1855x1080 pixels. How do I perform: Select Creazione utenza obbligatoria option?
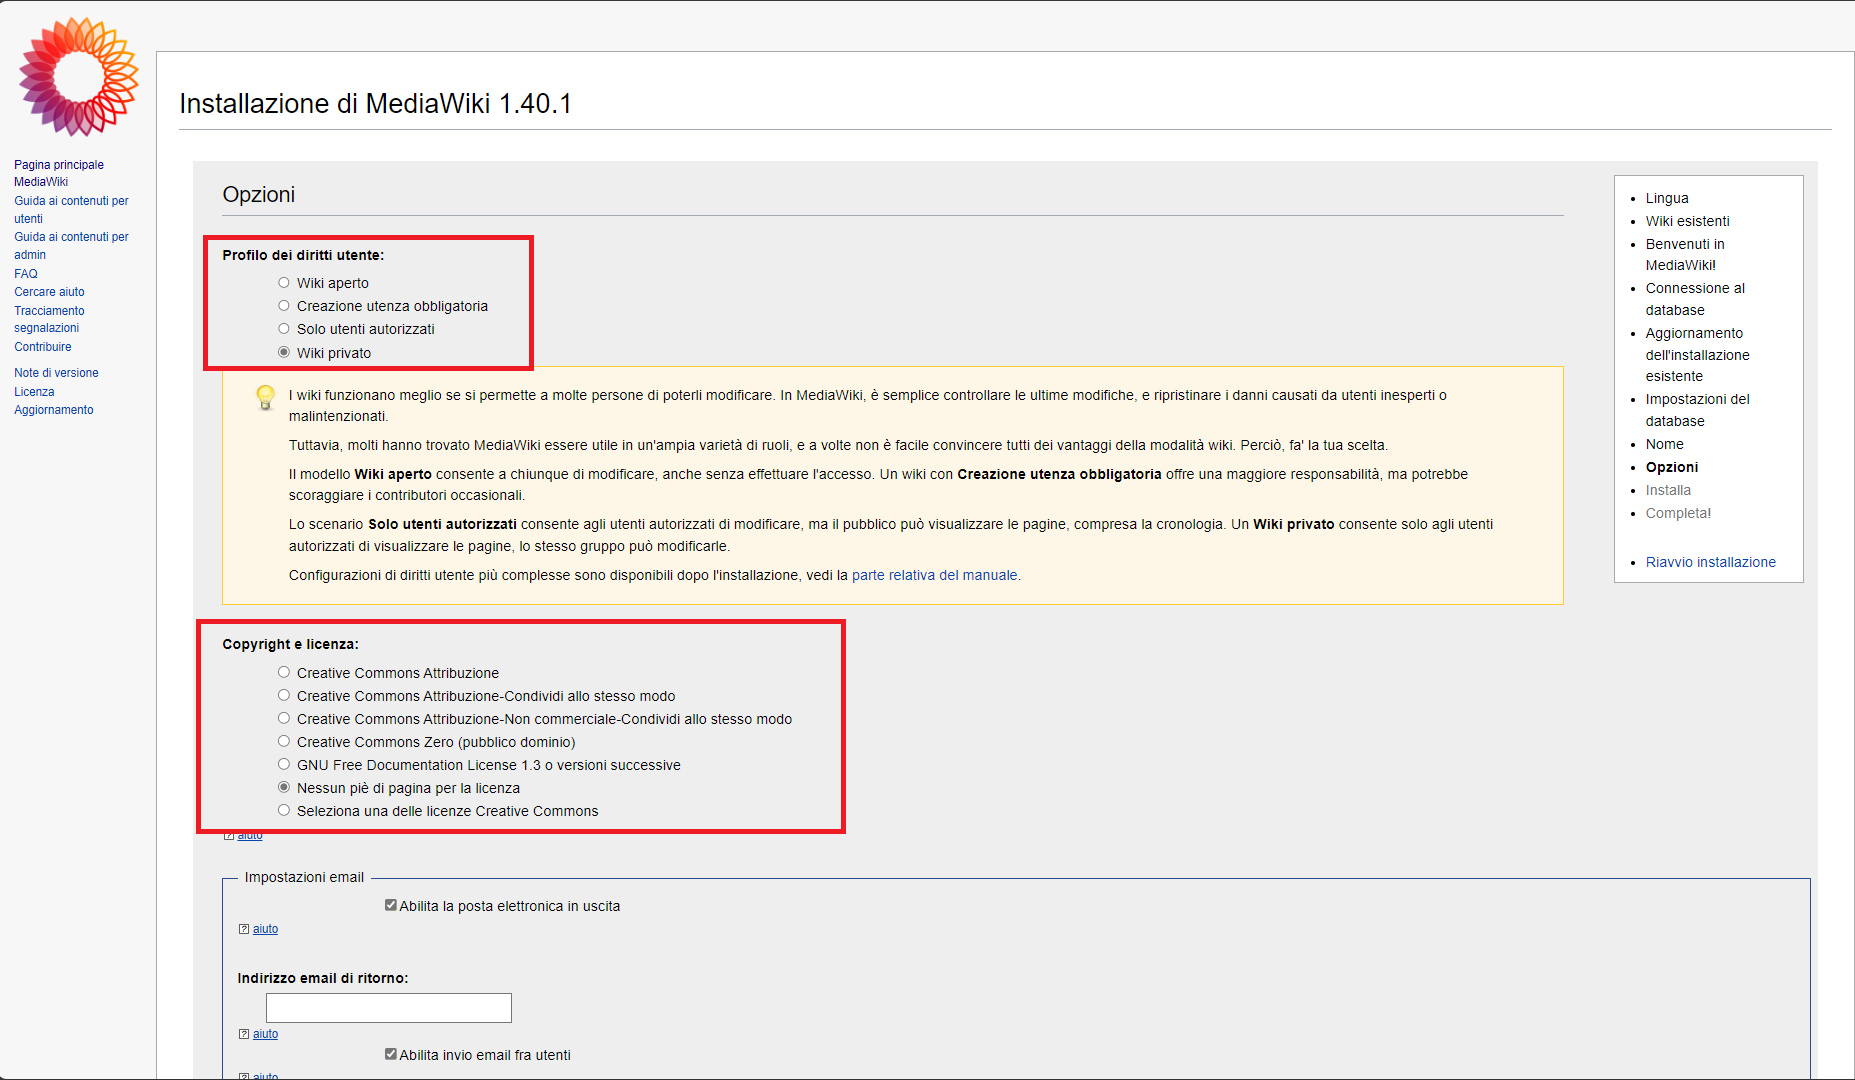[x=284, y=306]
